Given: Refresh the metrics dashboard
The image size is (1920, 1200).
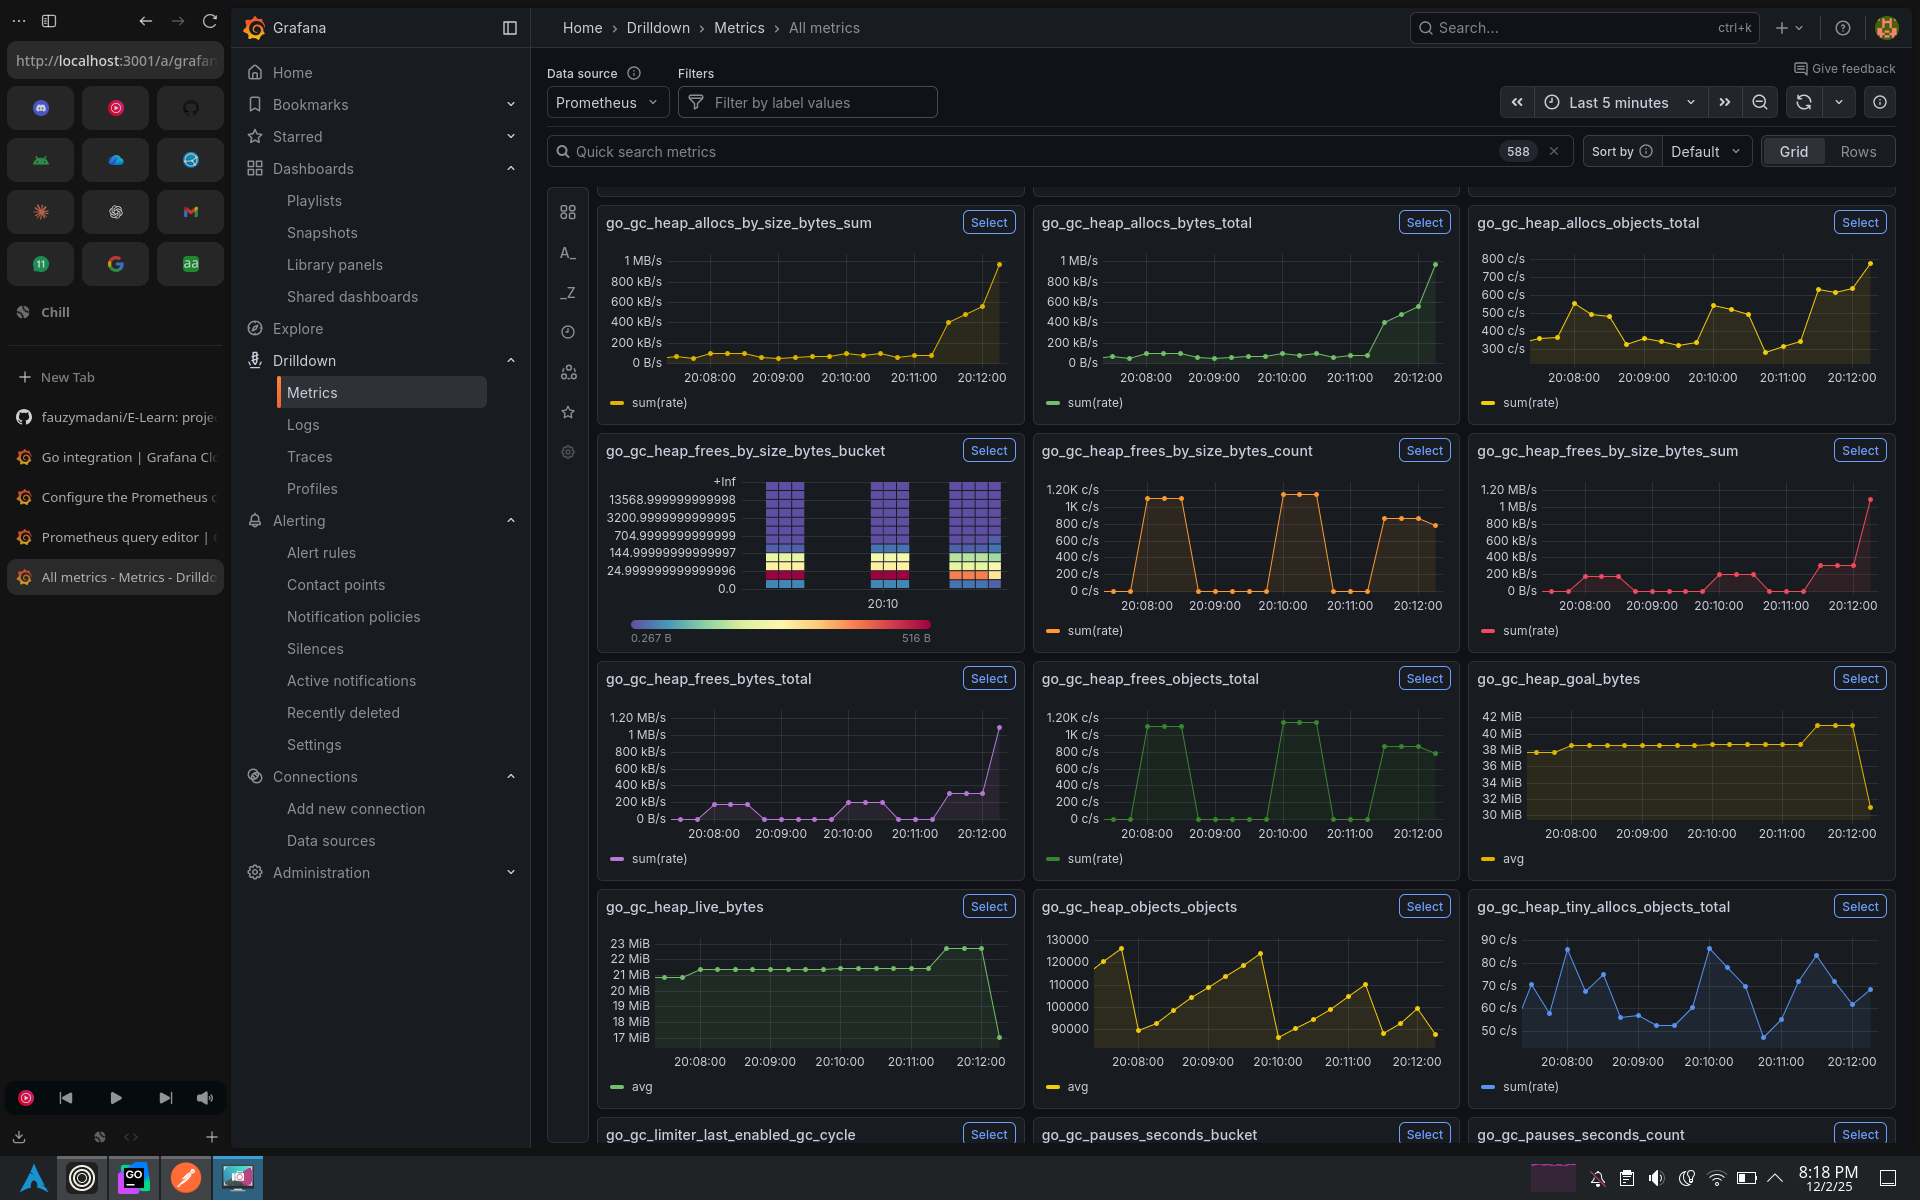Looking at the screenshot, I should pyautogui.click(x=1804, y=102).
